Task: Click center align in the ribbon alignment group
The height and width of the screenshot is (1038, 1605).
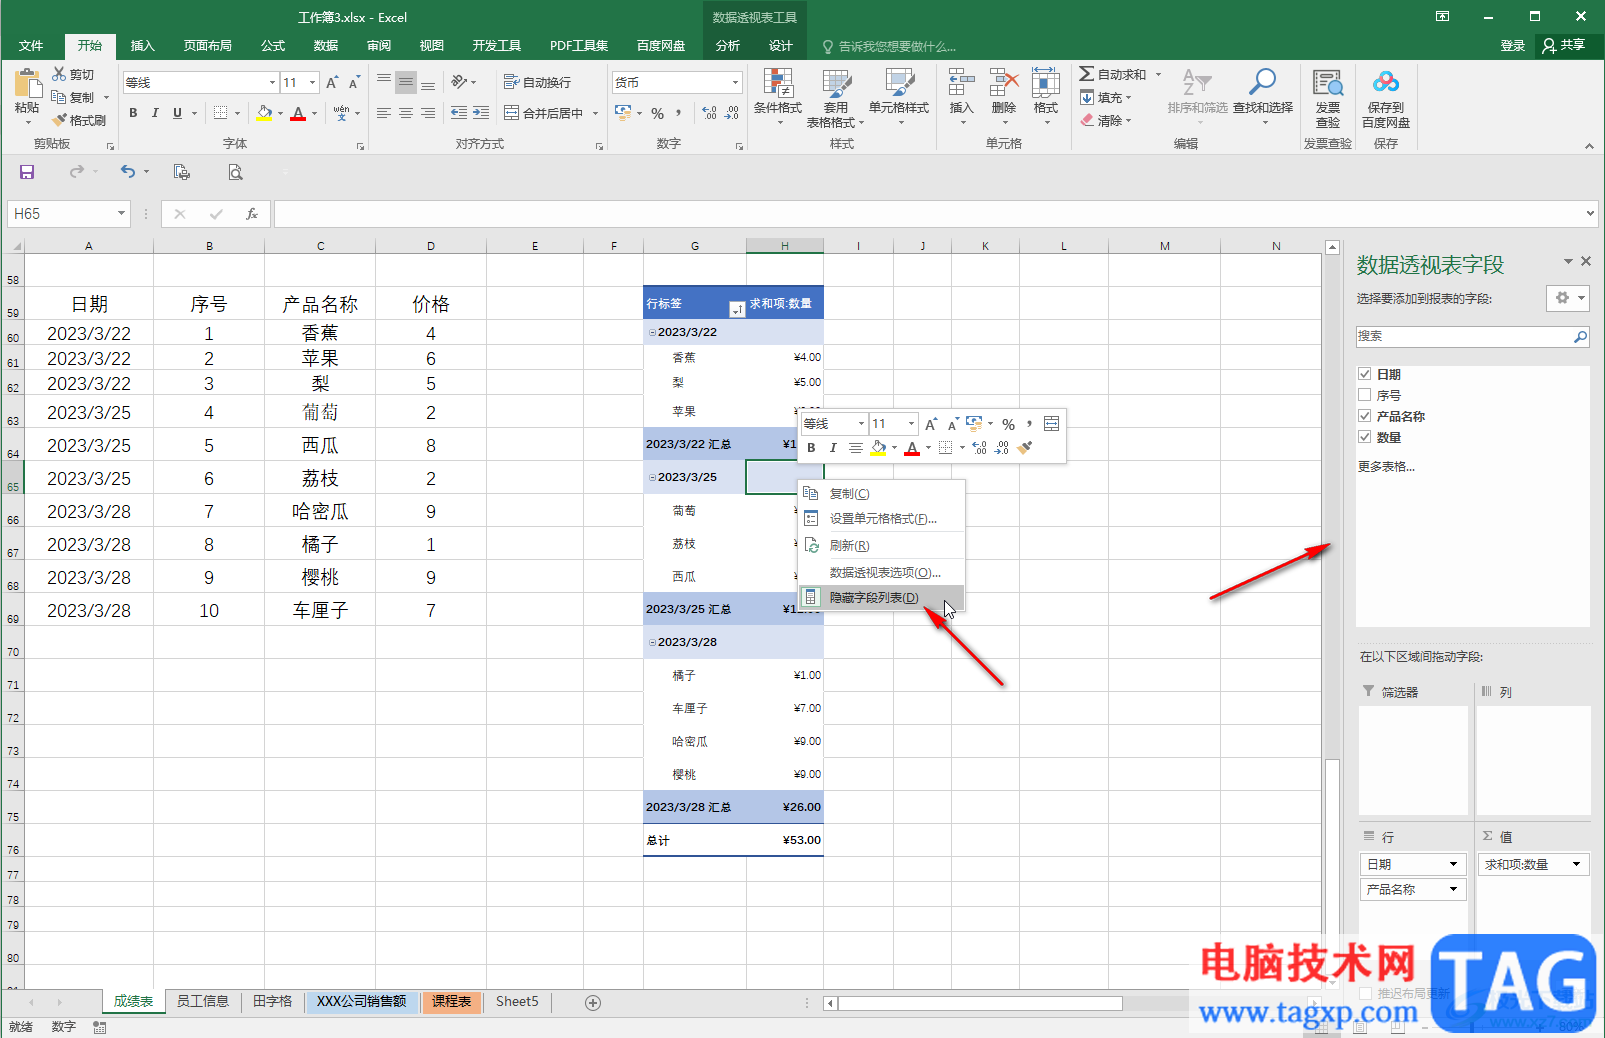Action: click(x=406, y=113)
